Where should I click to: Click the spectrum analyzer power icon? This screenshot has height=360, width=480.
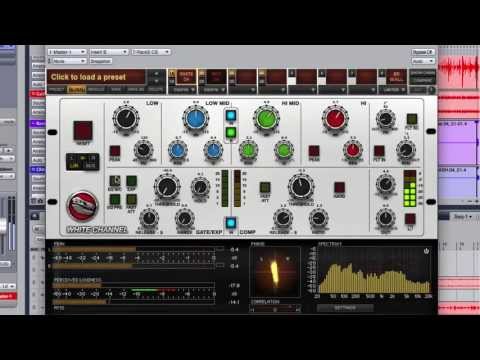(x=426, y=251)
